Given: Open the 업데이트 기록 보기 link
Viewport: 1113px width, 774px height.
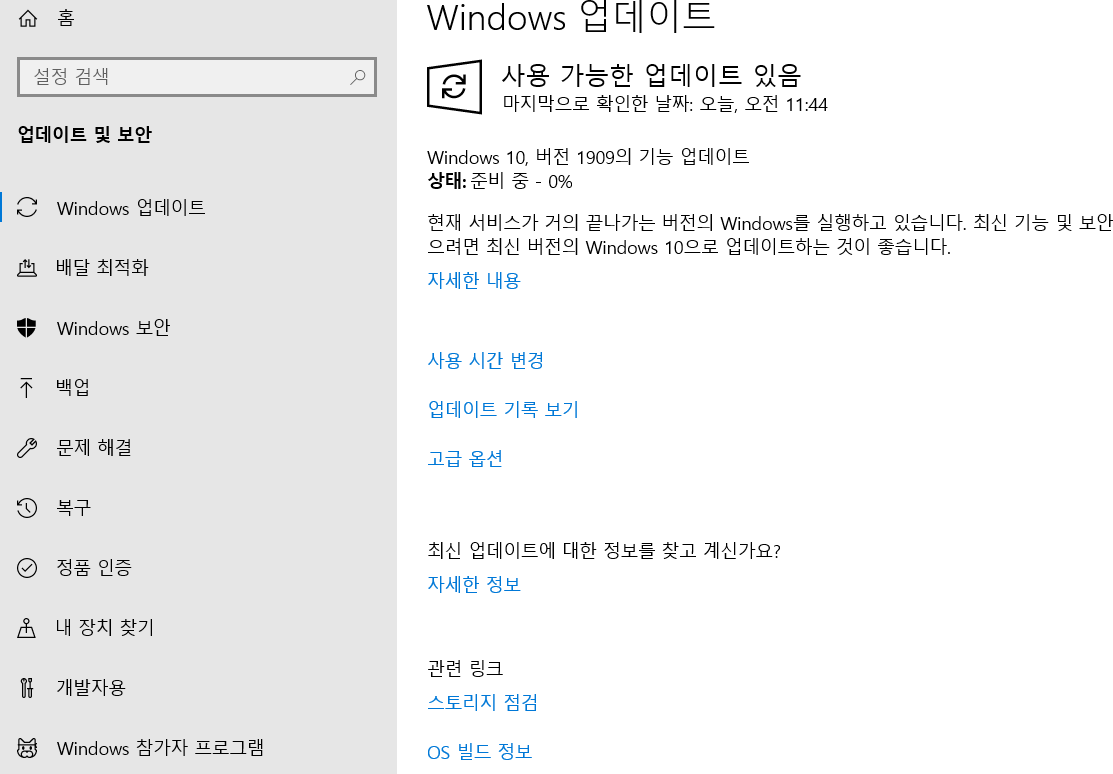Looking at the screenshot, I should [x=503, y=410].
